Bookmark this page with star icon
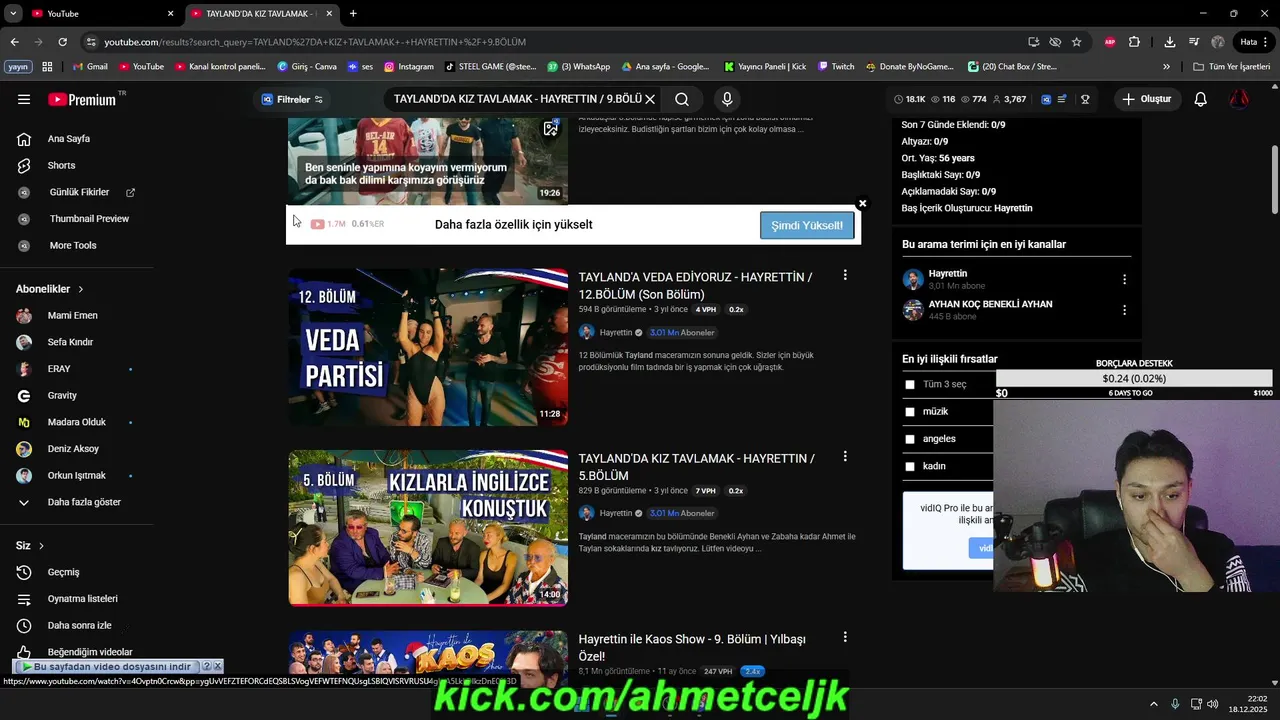This screenshot has width=1280, height=720. [x=1076, y=42]
